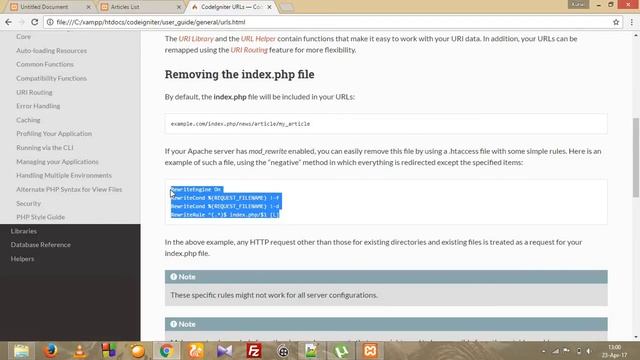Open VLC media player from taskbar
This screenshot has height=360, width=640.
pyautogui.click(x=80, y=351)
